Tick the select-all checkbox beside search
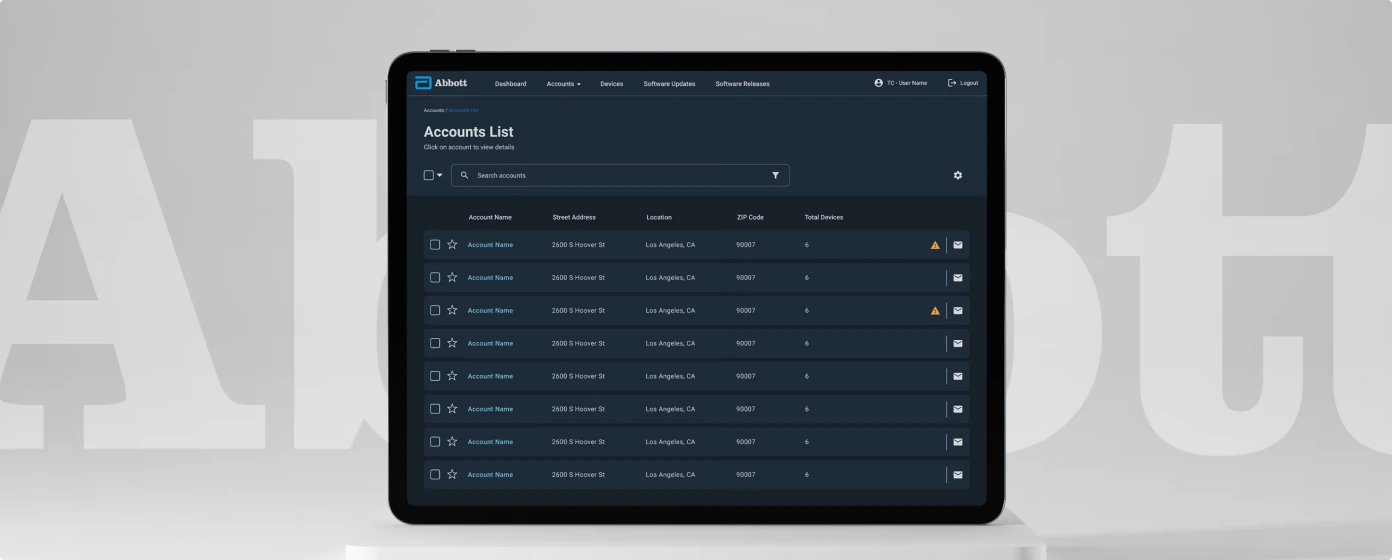 [429, 175]
